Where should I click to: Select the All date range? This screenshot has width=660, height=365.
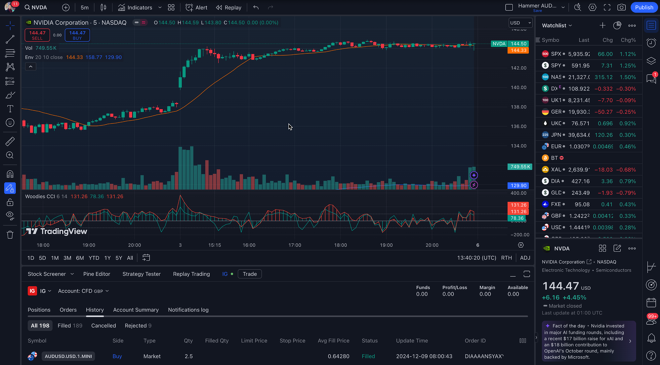click(x=130, y=258)
